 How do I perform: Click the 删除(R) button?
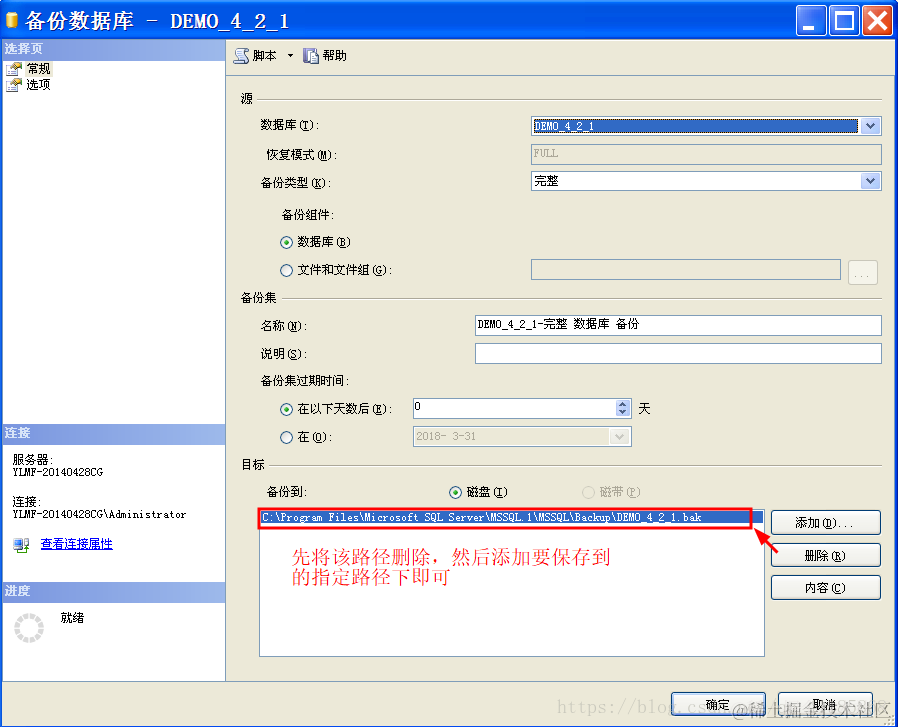click(825, 555)
